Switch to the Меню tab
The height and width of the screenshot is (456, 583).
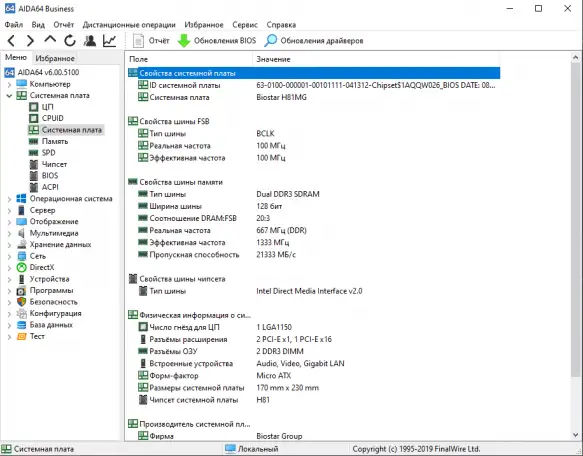pyautogui.click(x=16, y=58)
